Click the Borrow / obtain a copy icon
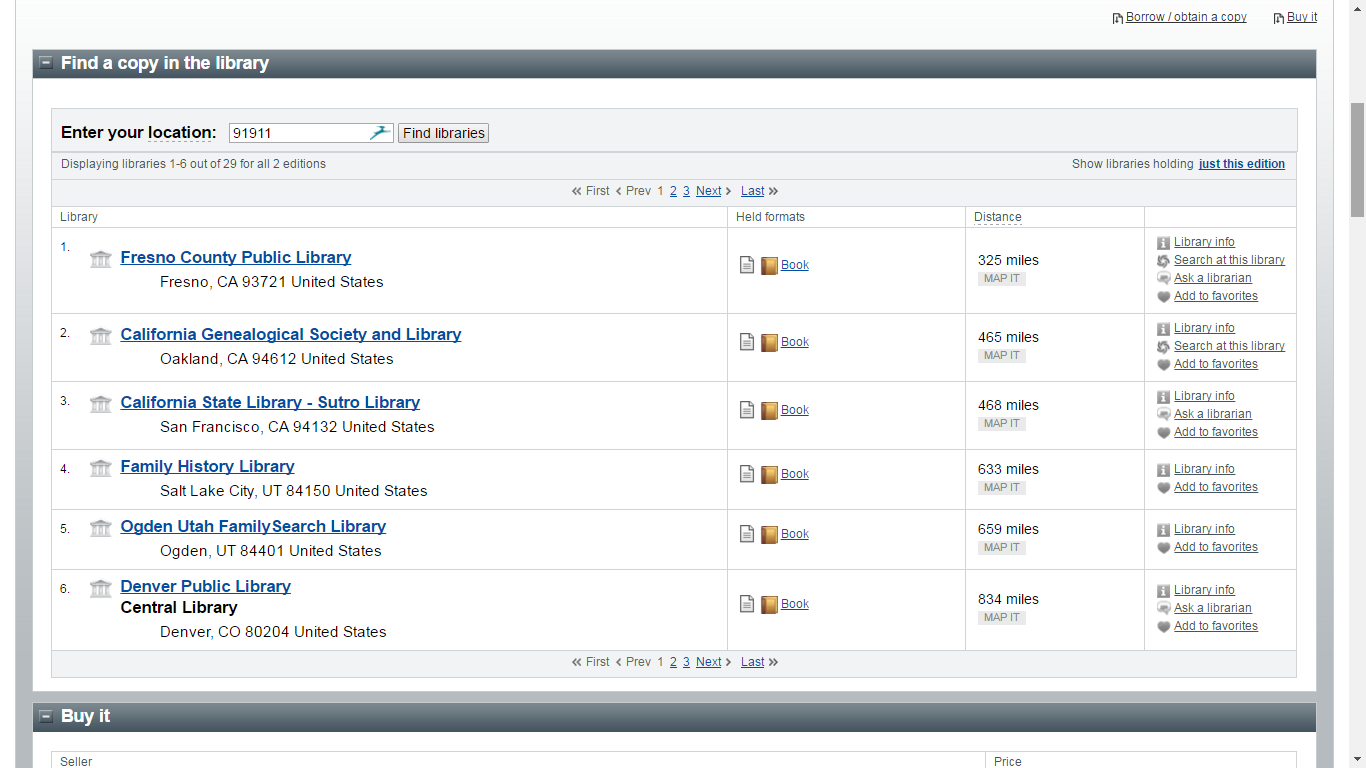Viewport: 1366px width, 768px height. [1117, 16]
